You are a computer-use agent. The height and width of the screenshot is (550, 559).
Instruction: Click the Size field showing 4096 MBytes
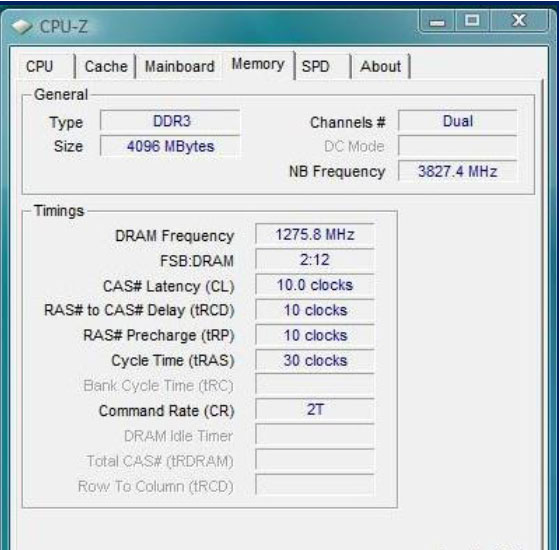tap(170, 146)
